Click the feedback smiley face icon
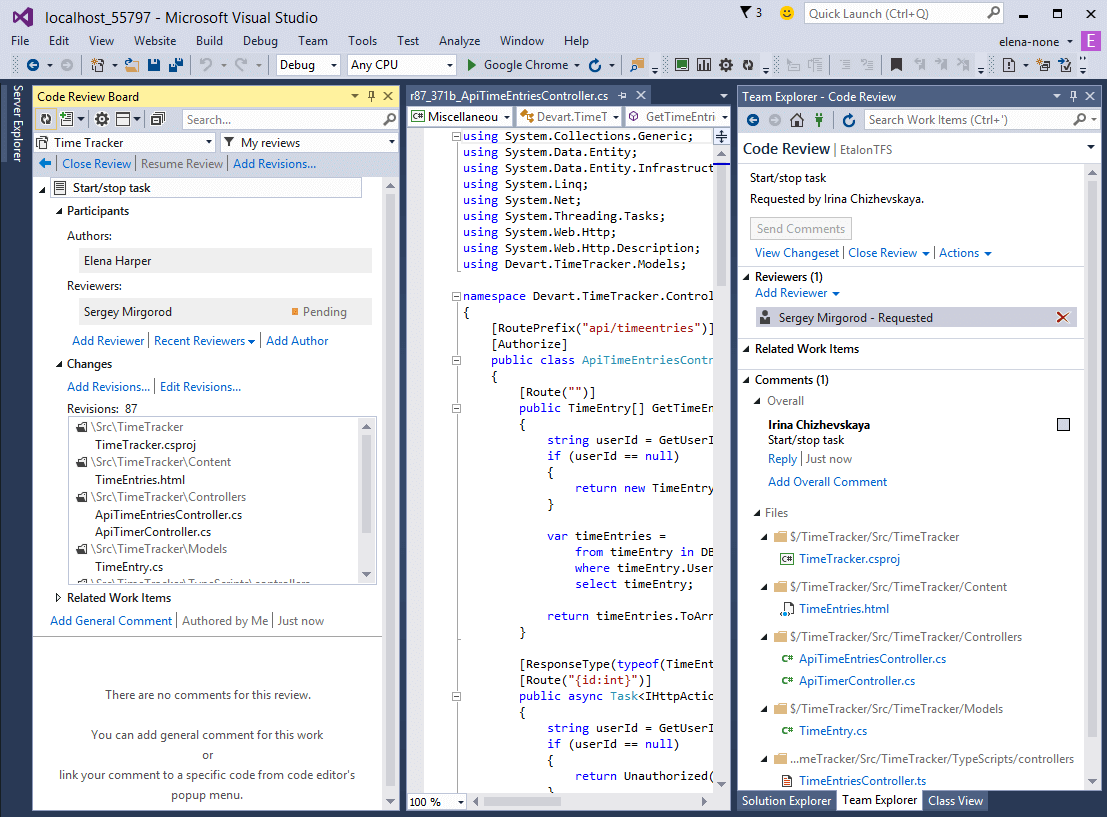This screenshot has width=1107, height=817. coord(787,13)
